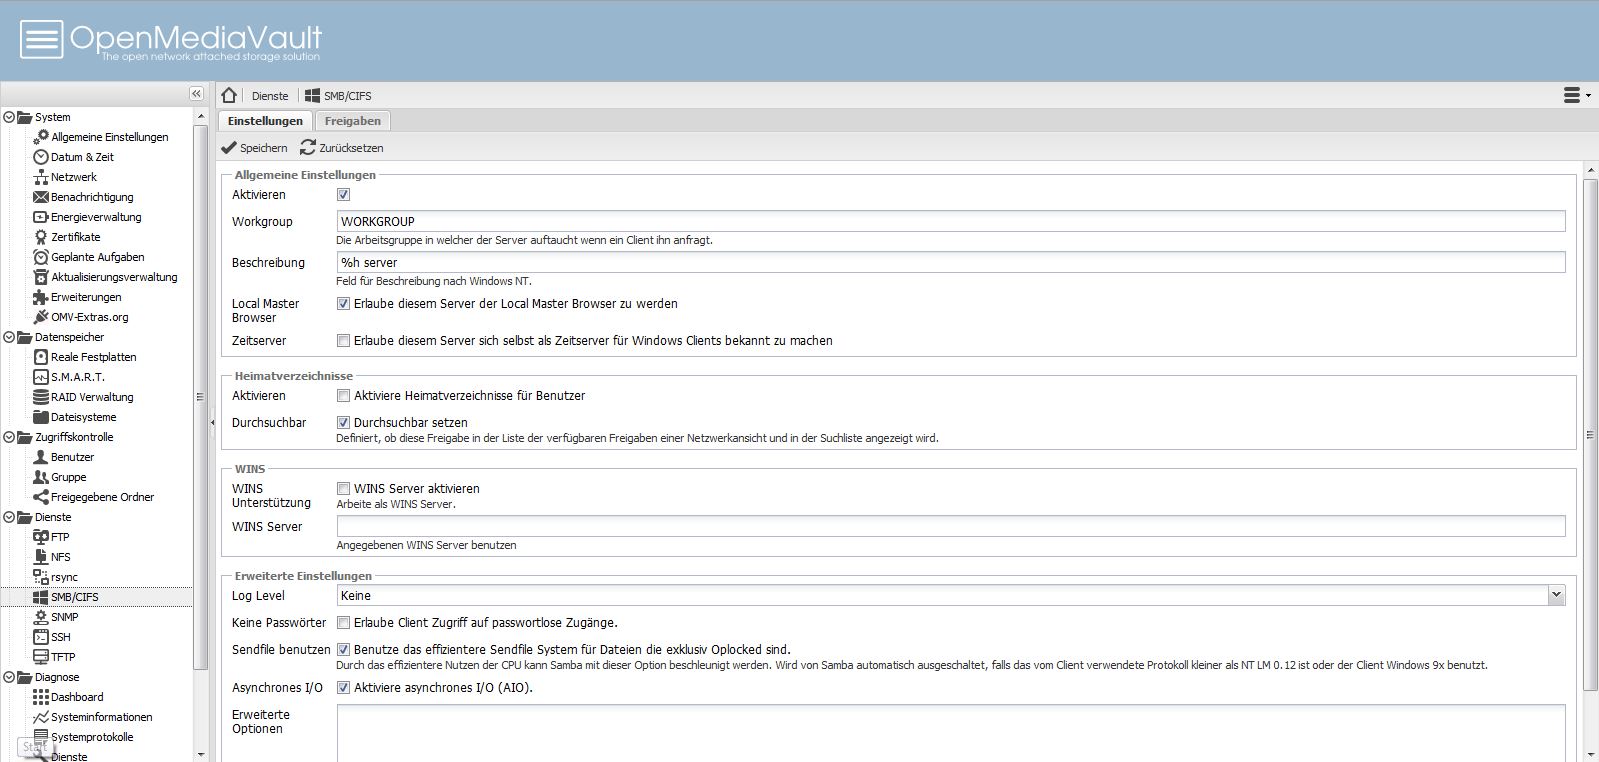The height and width of the screenshot is (762, 1599).
Task: Open the top-right hamburger menu dropdown
Action: (x=1577, y=95)
